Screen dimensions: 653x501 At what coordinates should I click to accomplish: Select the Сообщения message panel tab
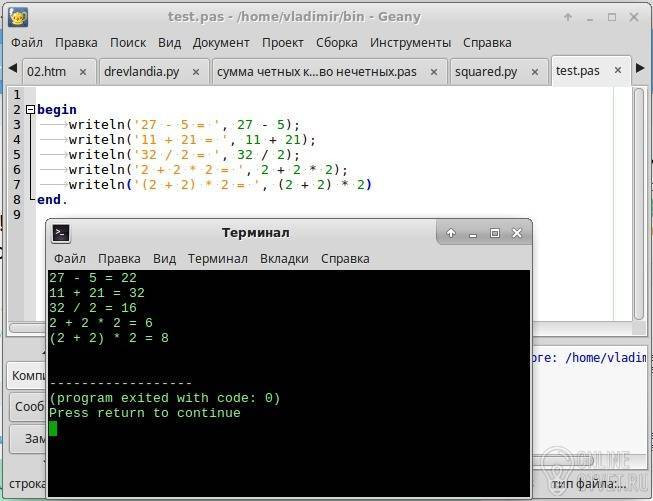[29, 407]
